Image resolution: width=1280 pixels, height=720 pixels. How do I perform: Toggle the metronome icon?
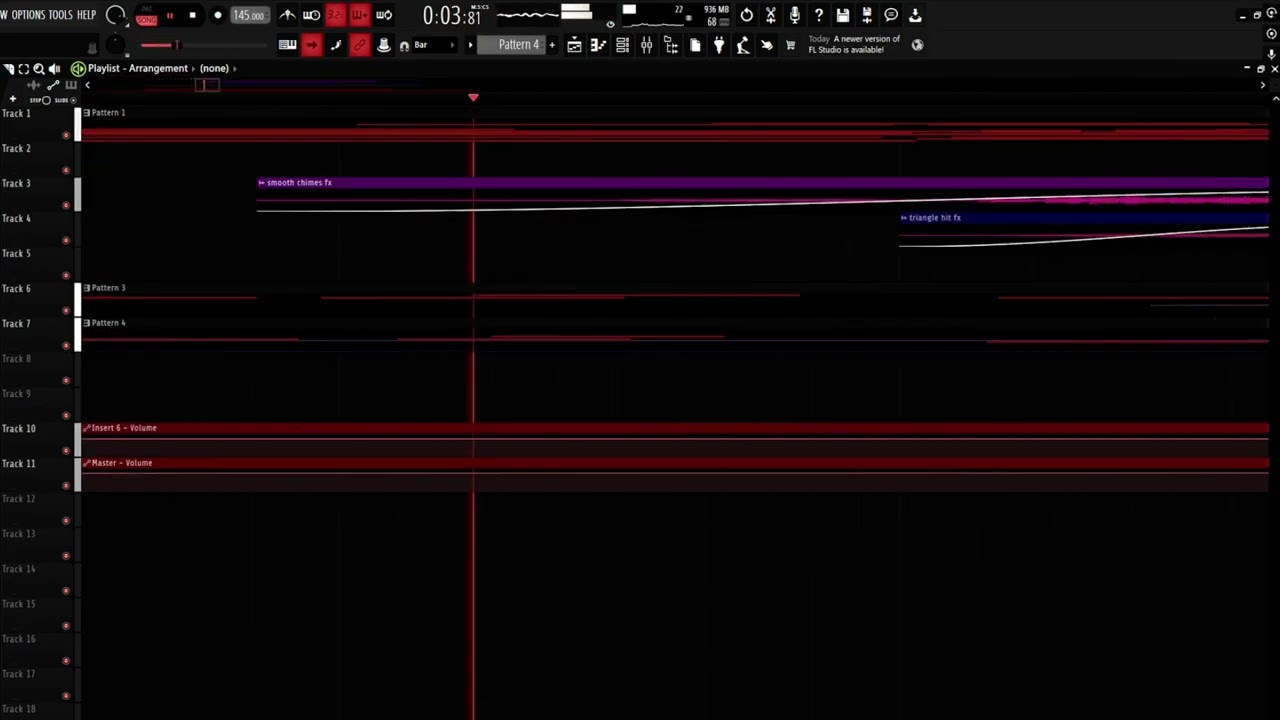tap(288, 15)
